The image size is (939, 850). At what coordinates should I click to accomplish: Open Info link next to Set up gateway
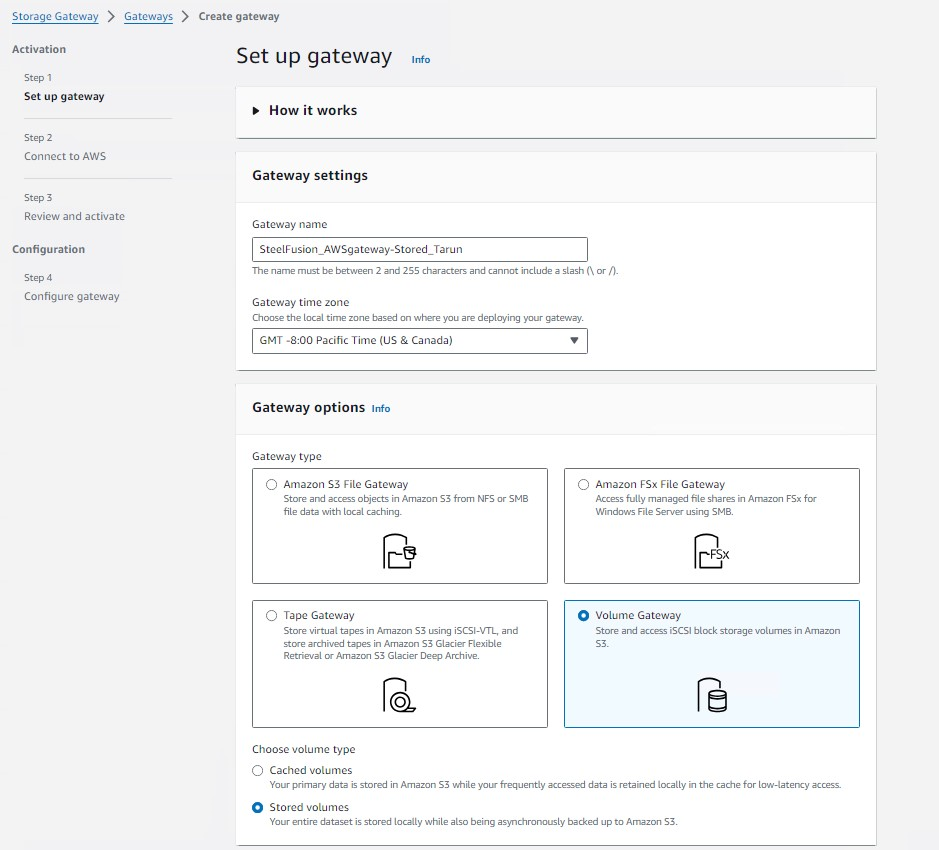[420, 59]
